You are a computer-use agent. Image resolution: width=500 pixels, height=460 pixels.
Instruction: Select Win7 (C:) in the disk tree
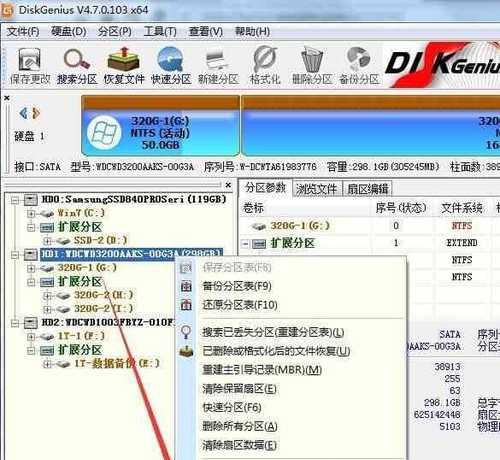coord(81,213)
